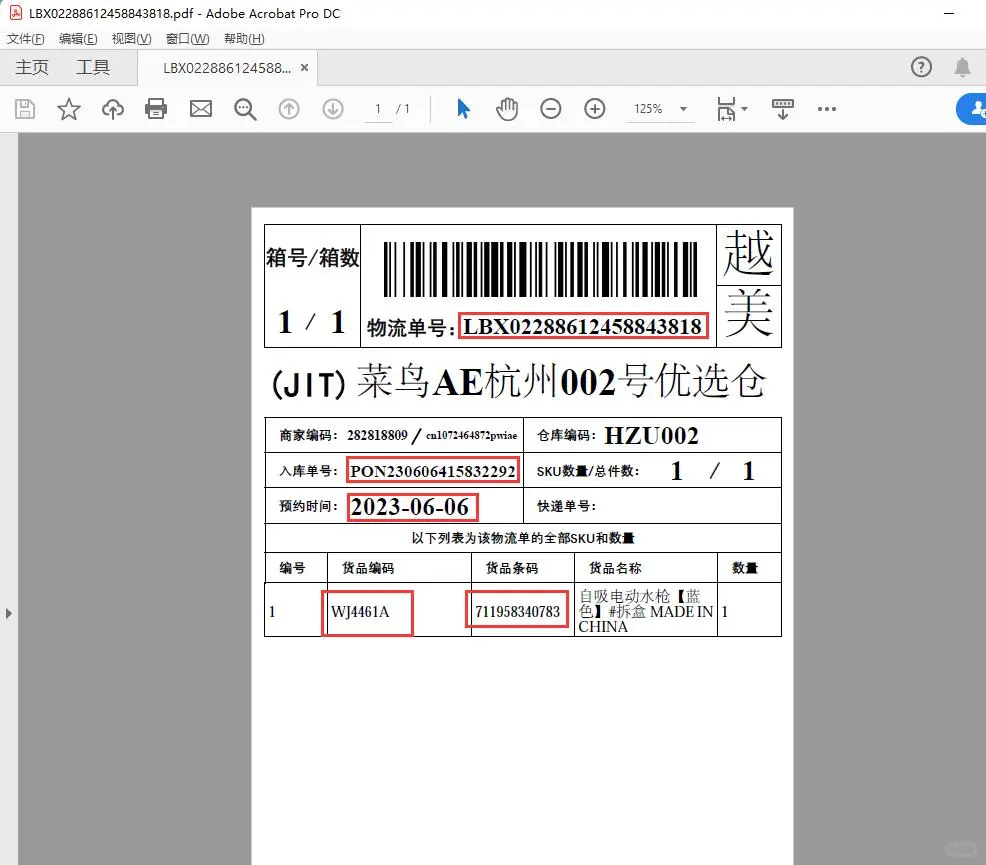986x865 pixels.
Task: Click the 货品名称 column header
Action: [615, 568]
